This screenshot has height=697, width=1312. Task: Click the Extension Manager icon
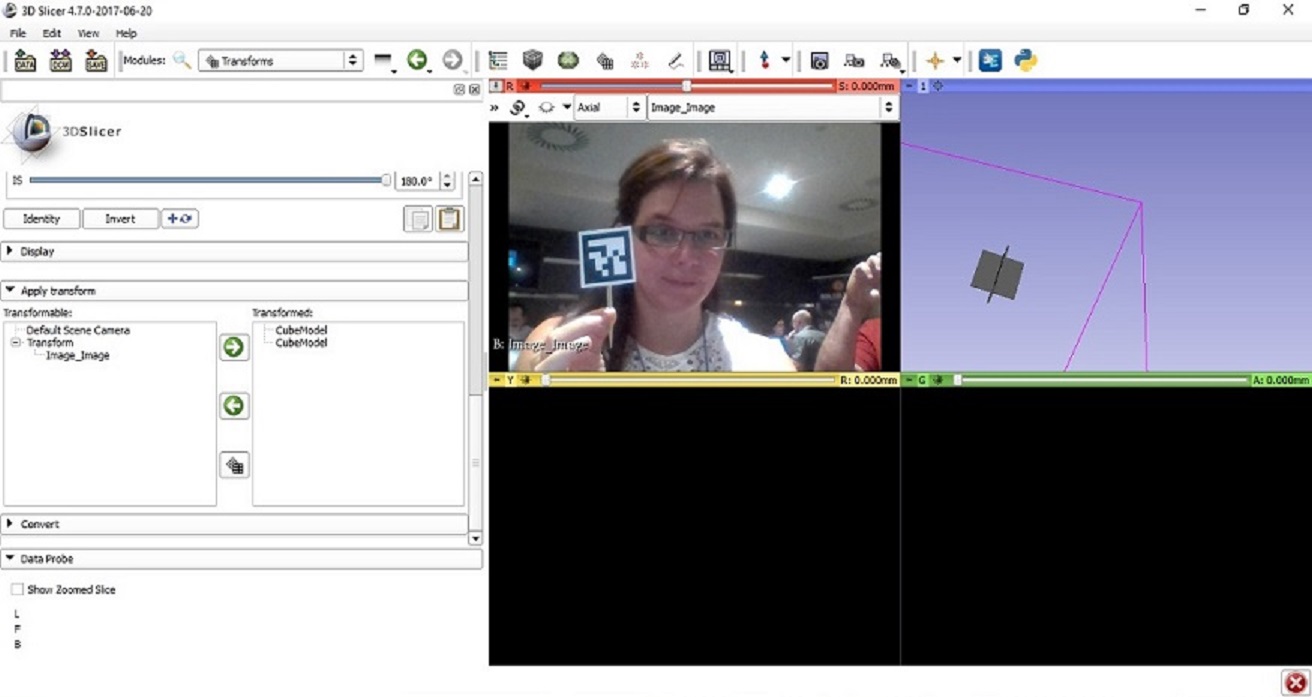tap(990, 61)
